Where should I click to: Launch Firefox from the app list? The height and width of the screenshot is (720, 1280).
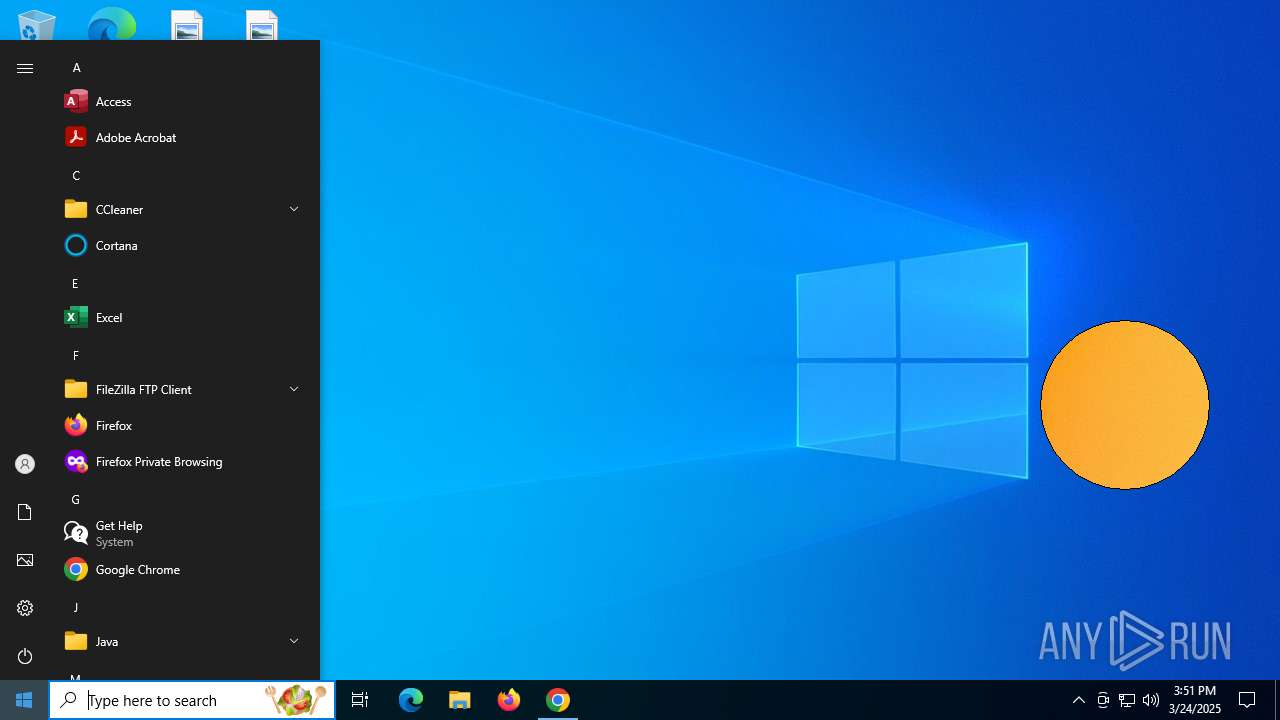click(184, 425)
